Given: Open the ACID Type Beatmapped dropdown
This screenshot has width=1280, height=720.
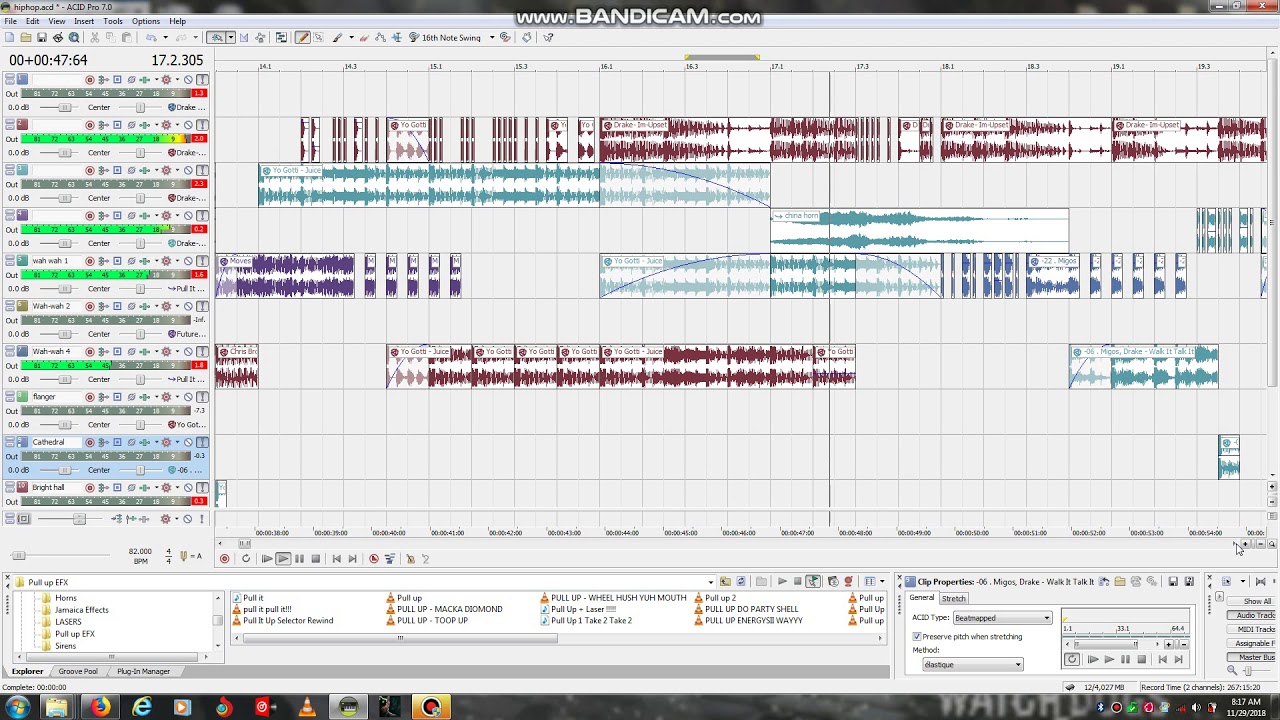Looking at the screenshot, I should [x=1047, y=618].
